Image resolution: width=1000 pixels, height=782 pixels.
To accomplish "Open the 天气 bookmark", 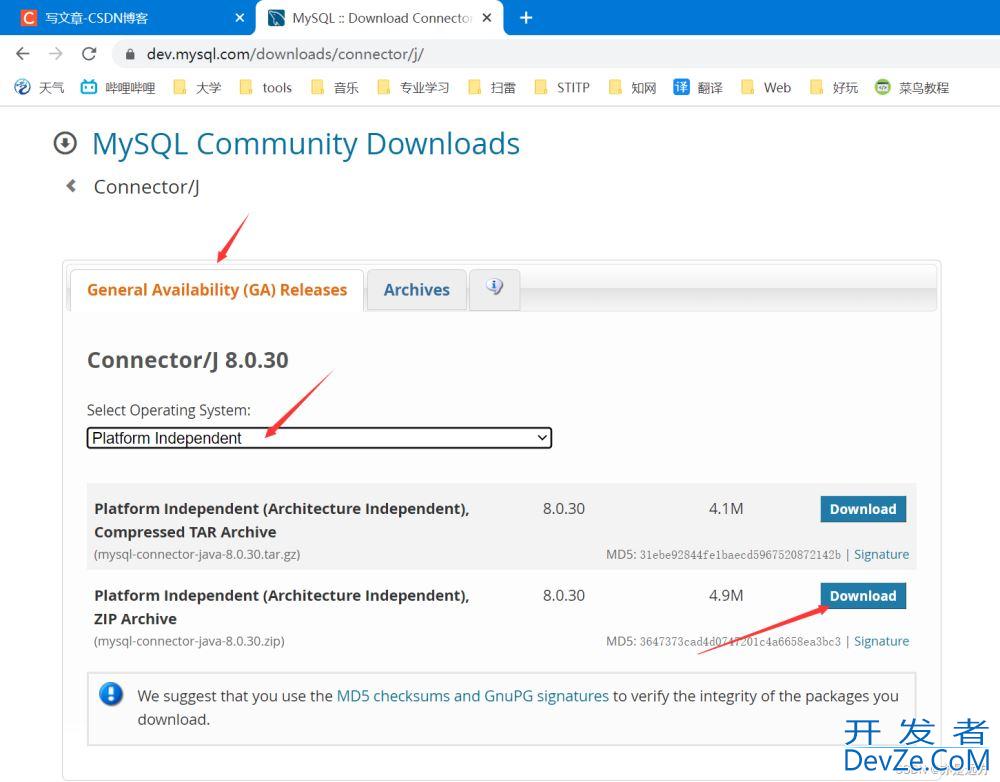I will (39, 87).
